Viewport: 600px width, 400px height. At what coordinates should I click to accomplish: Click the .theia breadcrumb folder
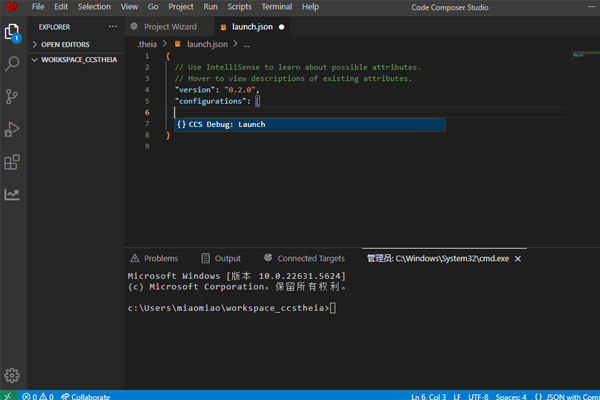tap(147, 44)
